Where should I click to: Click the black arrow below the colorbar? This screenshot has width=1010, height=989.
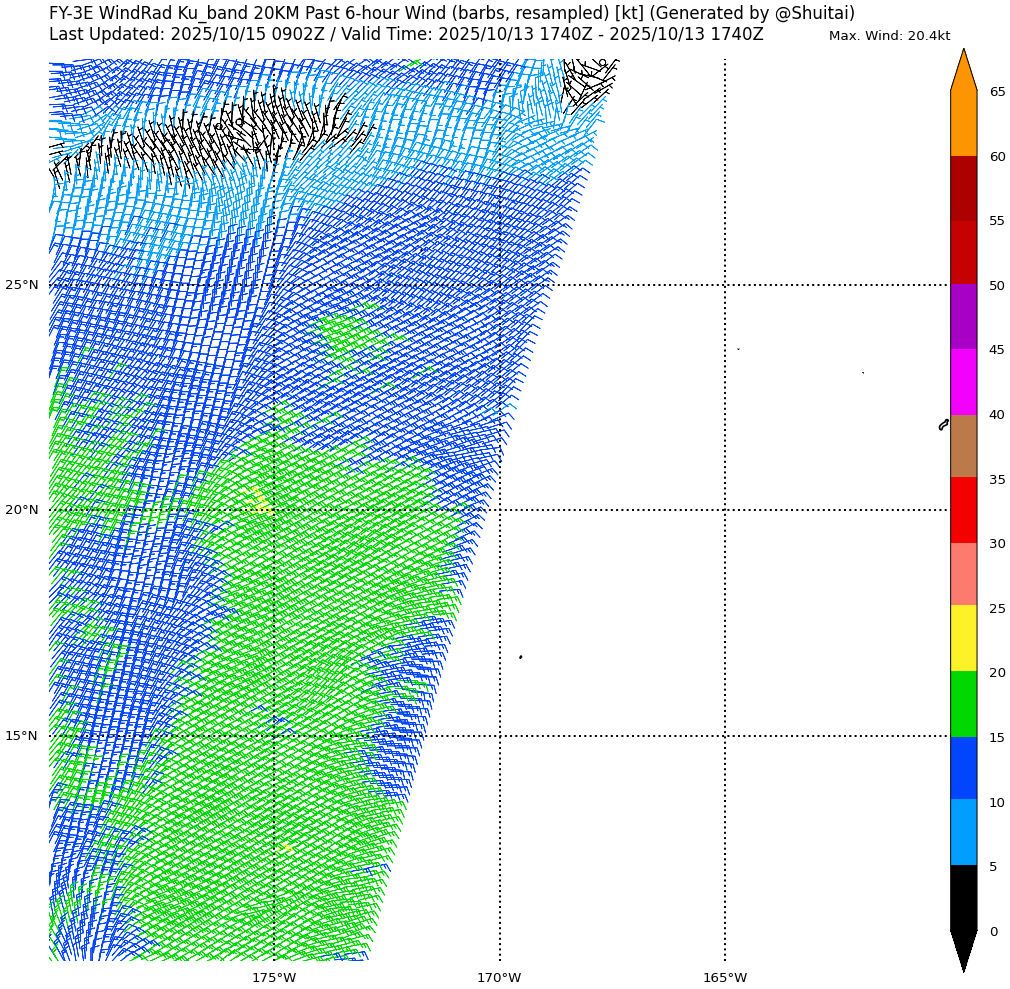coord(963,949)
